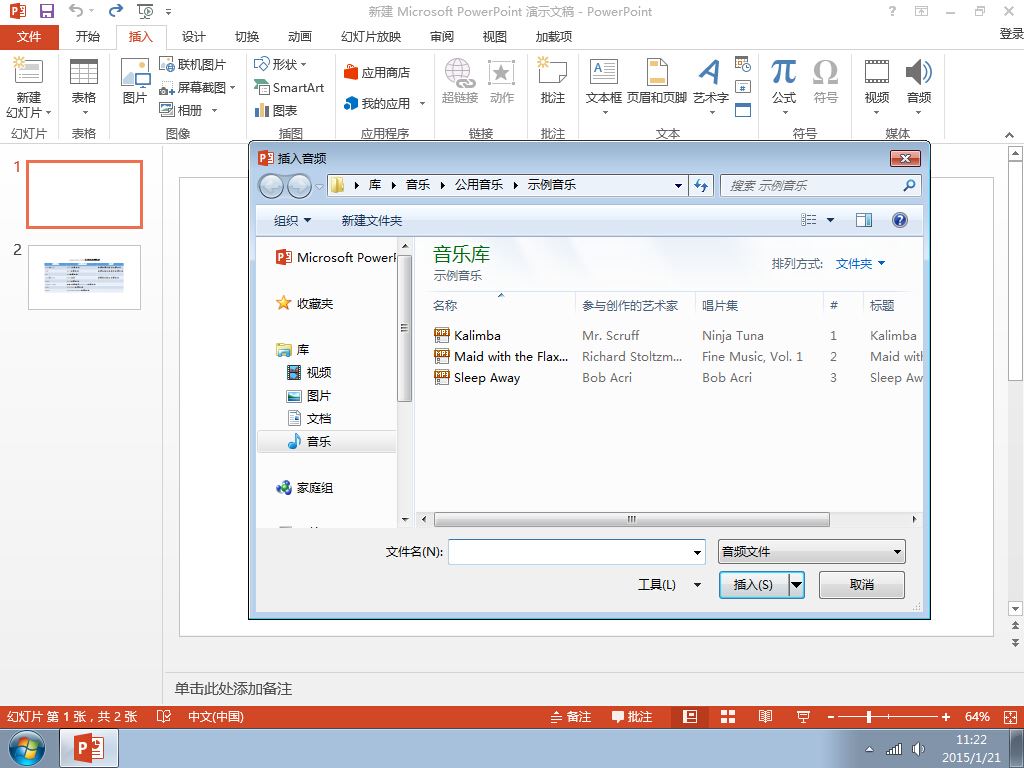Toggle Comments (批注) pane in status bar
Image resolution: width=1024 pixels, height=768 pixels.
click(632, 716)
